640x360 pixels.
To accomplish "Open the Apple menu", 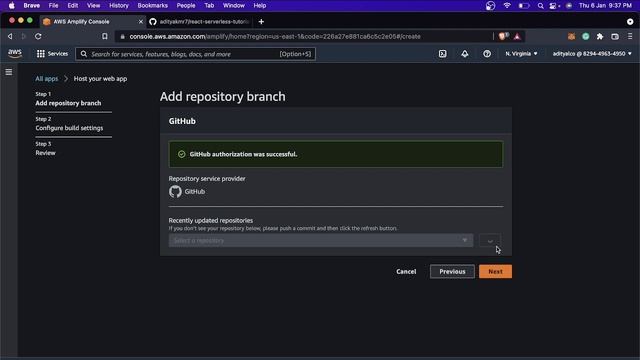I will (11, 6).
